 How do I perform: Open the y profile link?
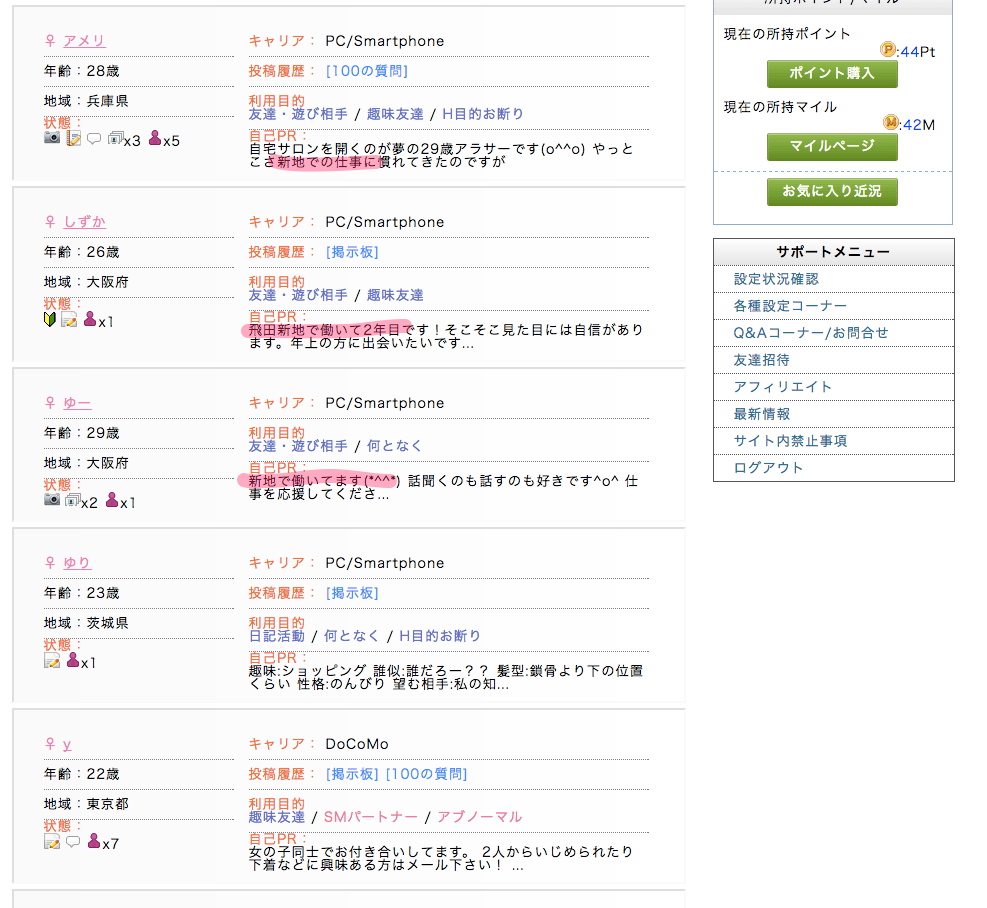tap(67, 744)
